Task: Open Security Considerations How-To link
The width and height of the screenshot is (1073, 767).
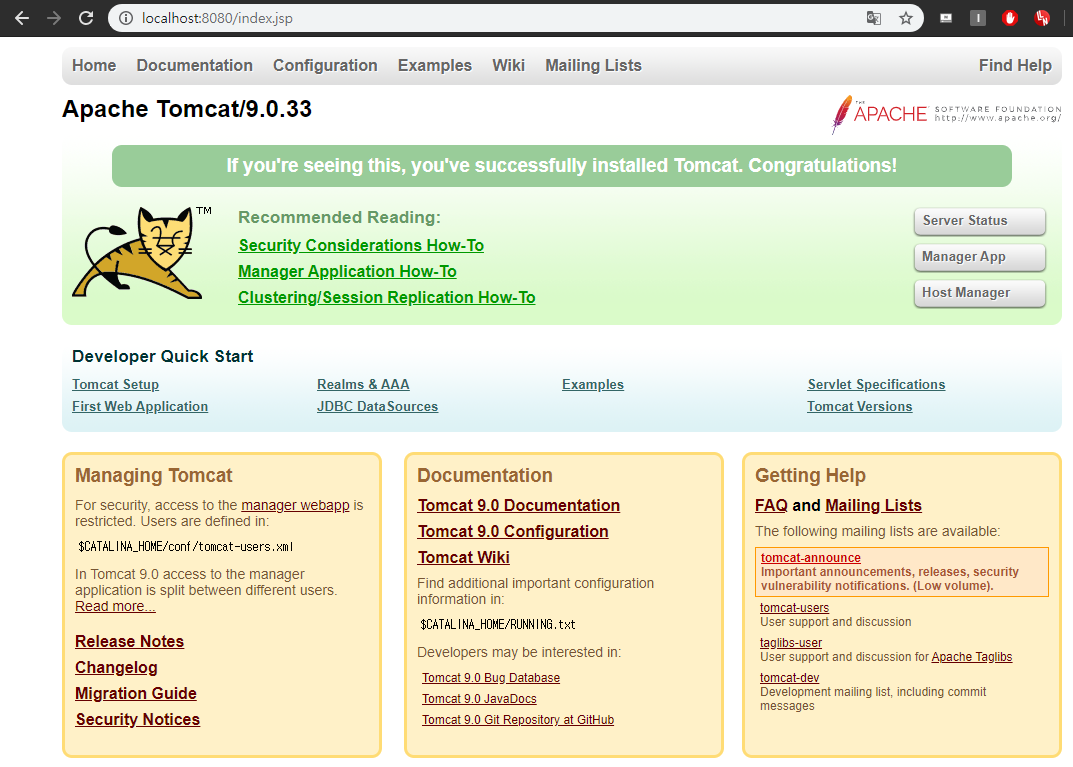Action: pyautogui.click(x=361, y=246)
